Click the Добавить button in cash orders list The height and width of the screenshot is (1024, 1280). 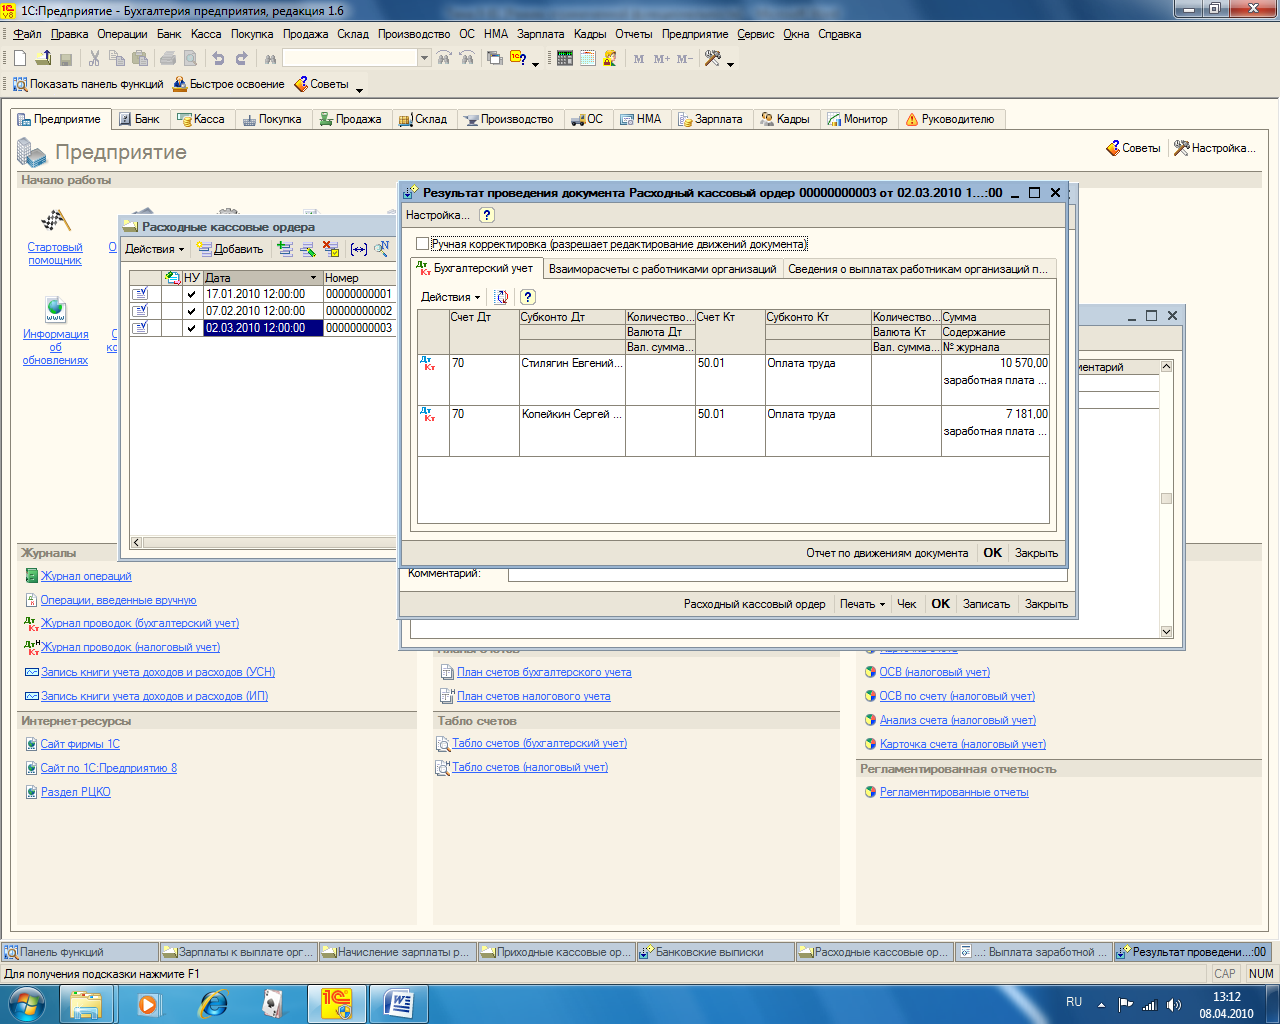[230, 249]
